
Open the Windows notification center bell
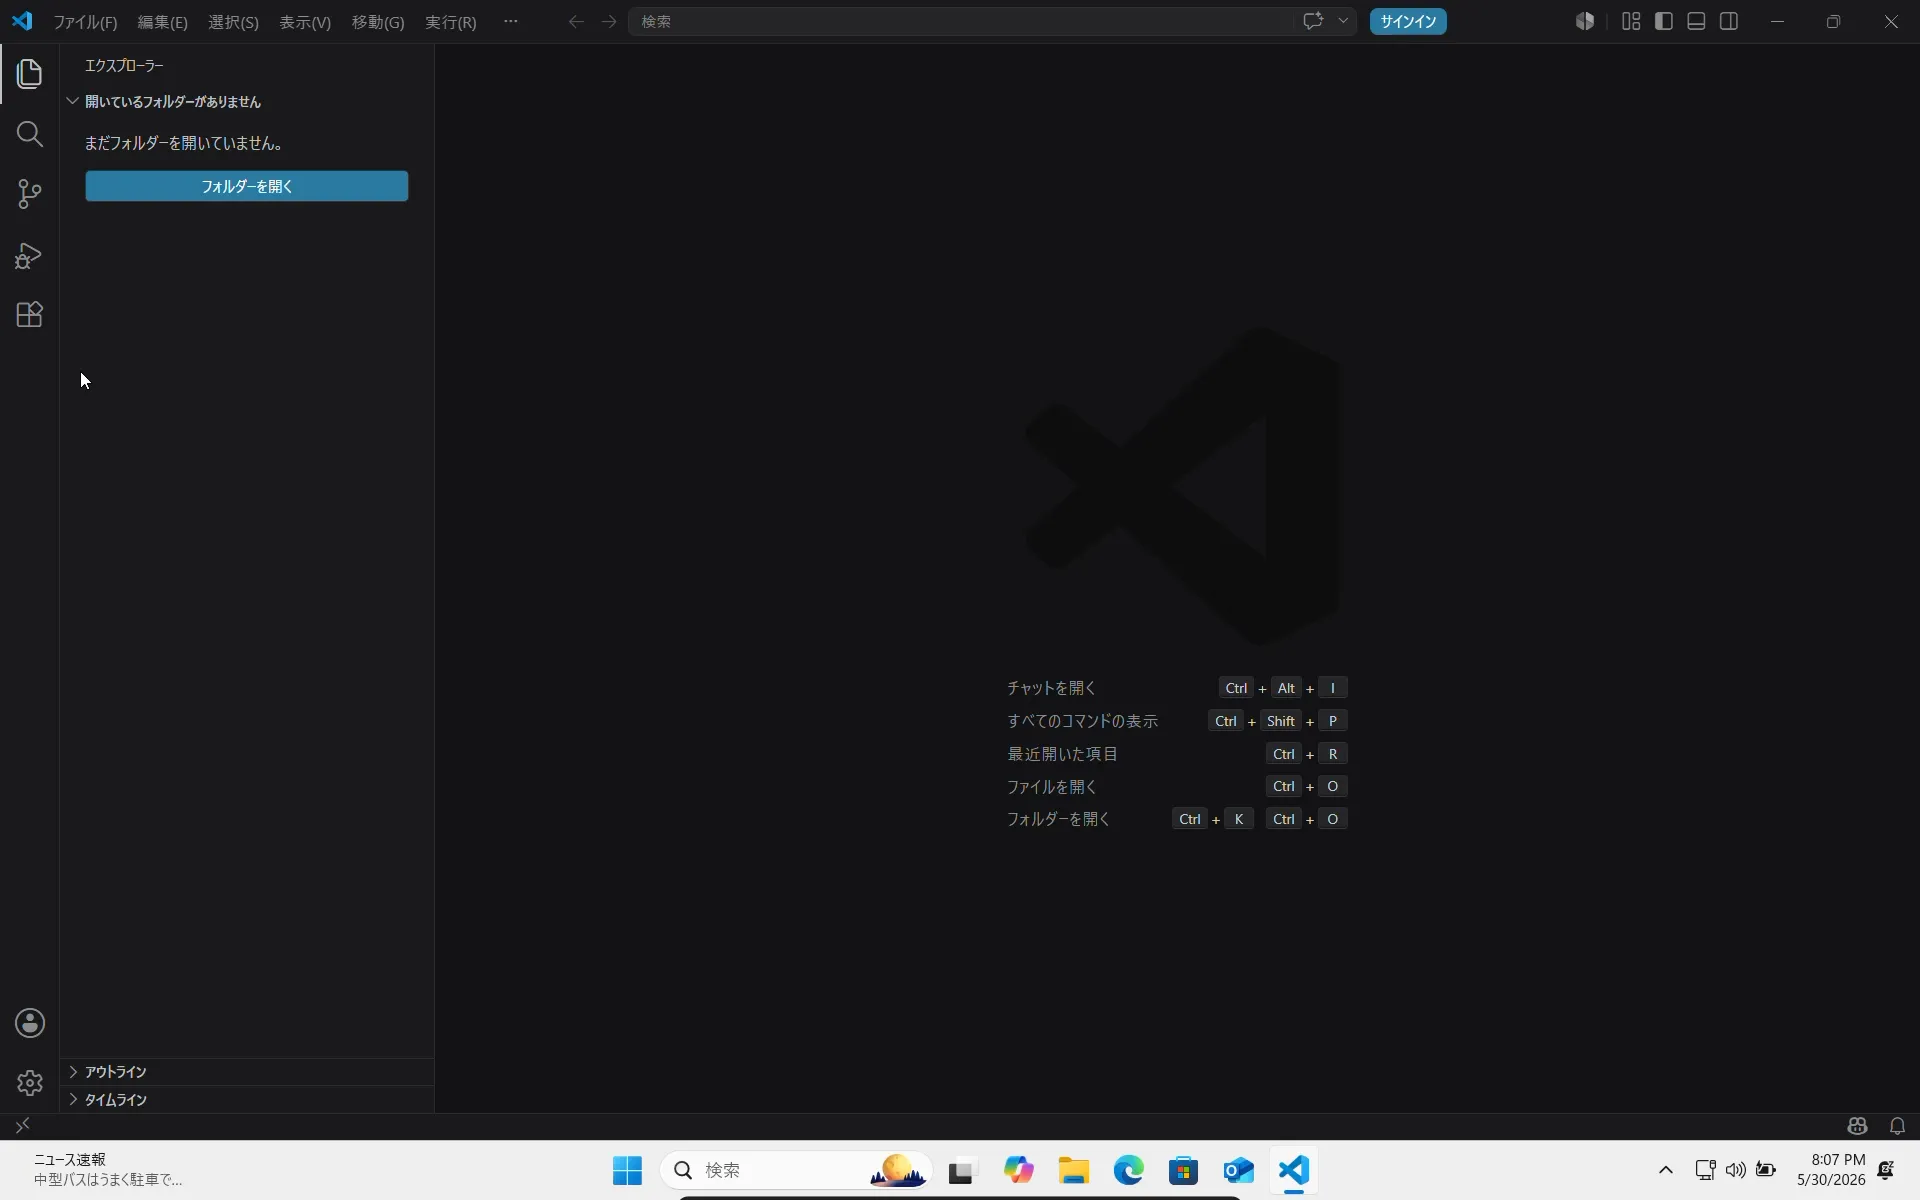point(1886,1170)
